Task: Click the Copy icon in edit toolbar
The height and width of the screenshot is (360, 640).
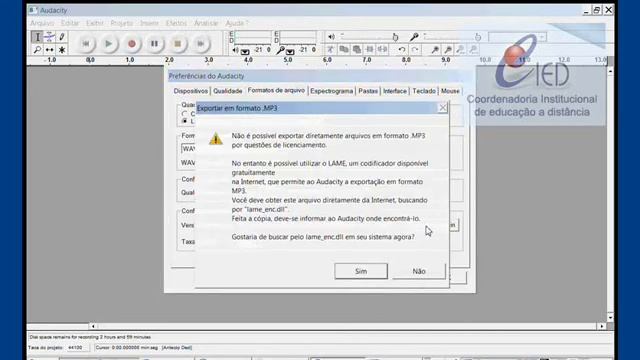Action: tap(344, 49)
